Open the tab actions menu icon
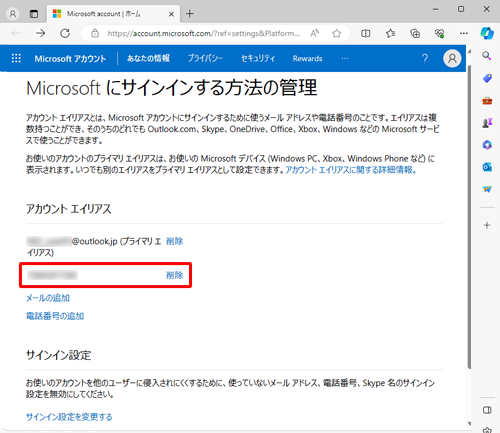Image resolution: width=500 pixels, height=433 pixels. (34, 14)
